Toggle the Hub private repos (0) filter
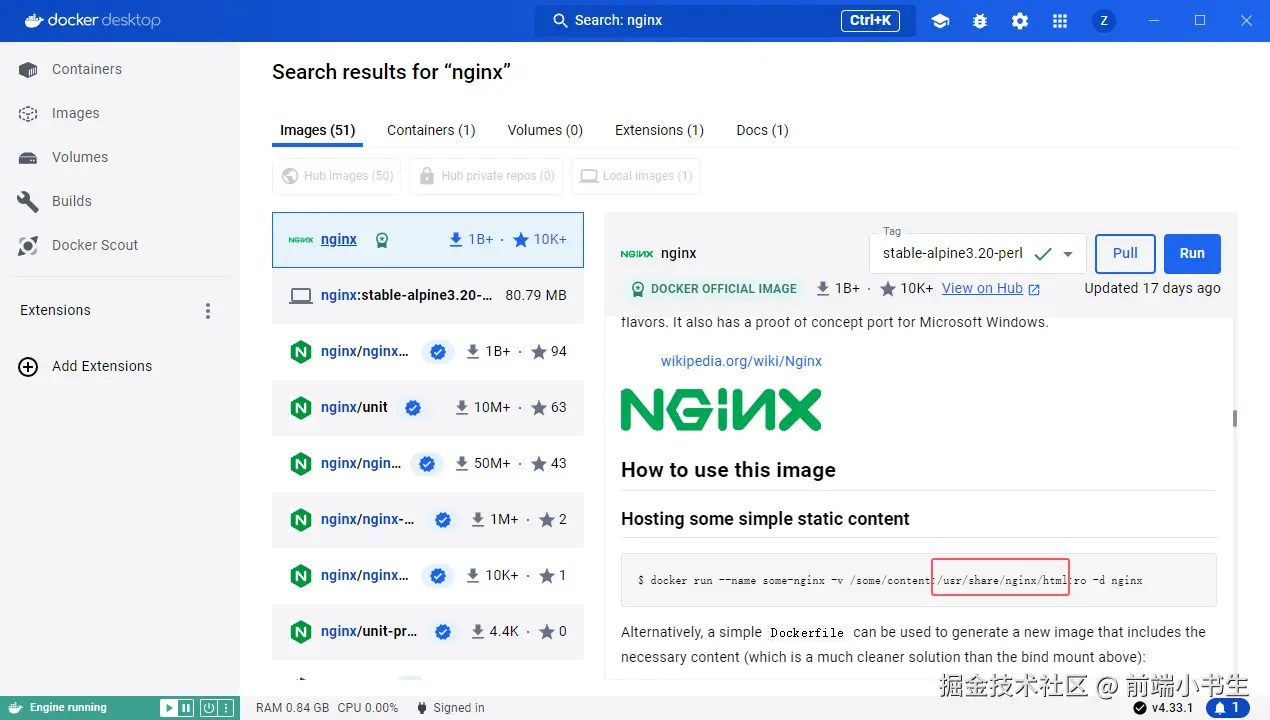The image size is (1270, 720). 486,176
